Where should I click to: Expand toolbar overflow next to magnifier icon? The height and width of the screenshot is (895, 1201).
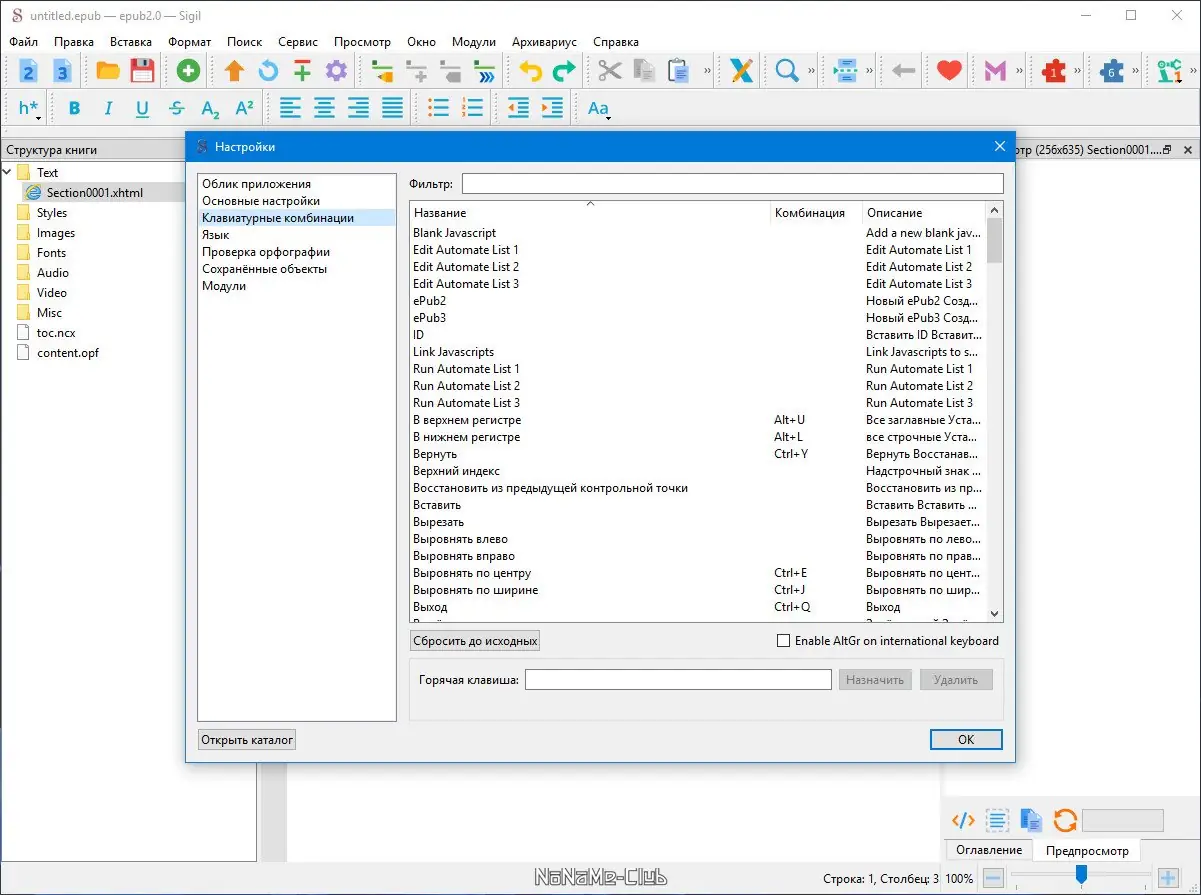point(810,71)
